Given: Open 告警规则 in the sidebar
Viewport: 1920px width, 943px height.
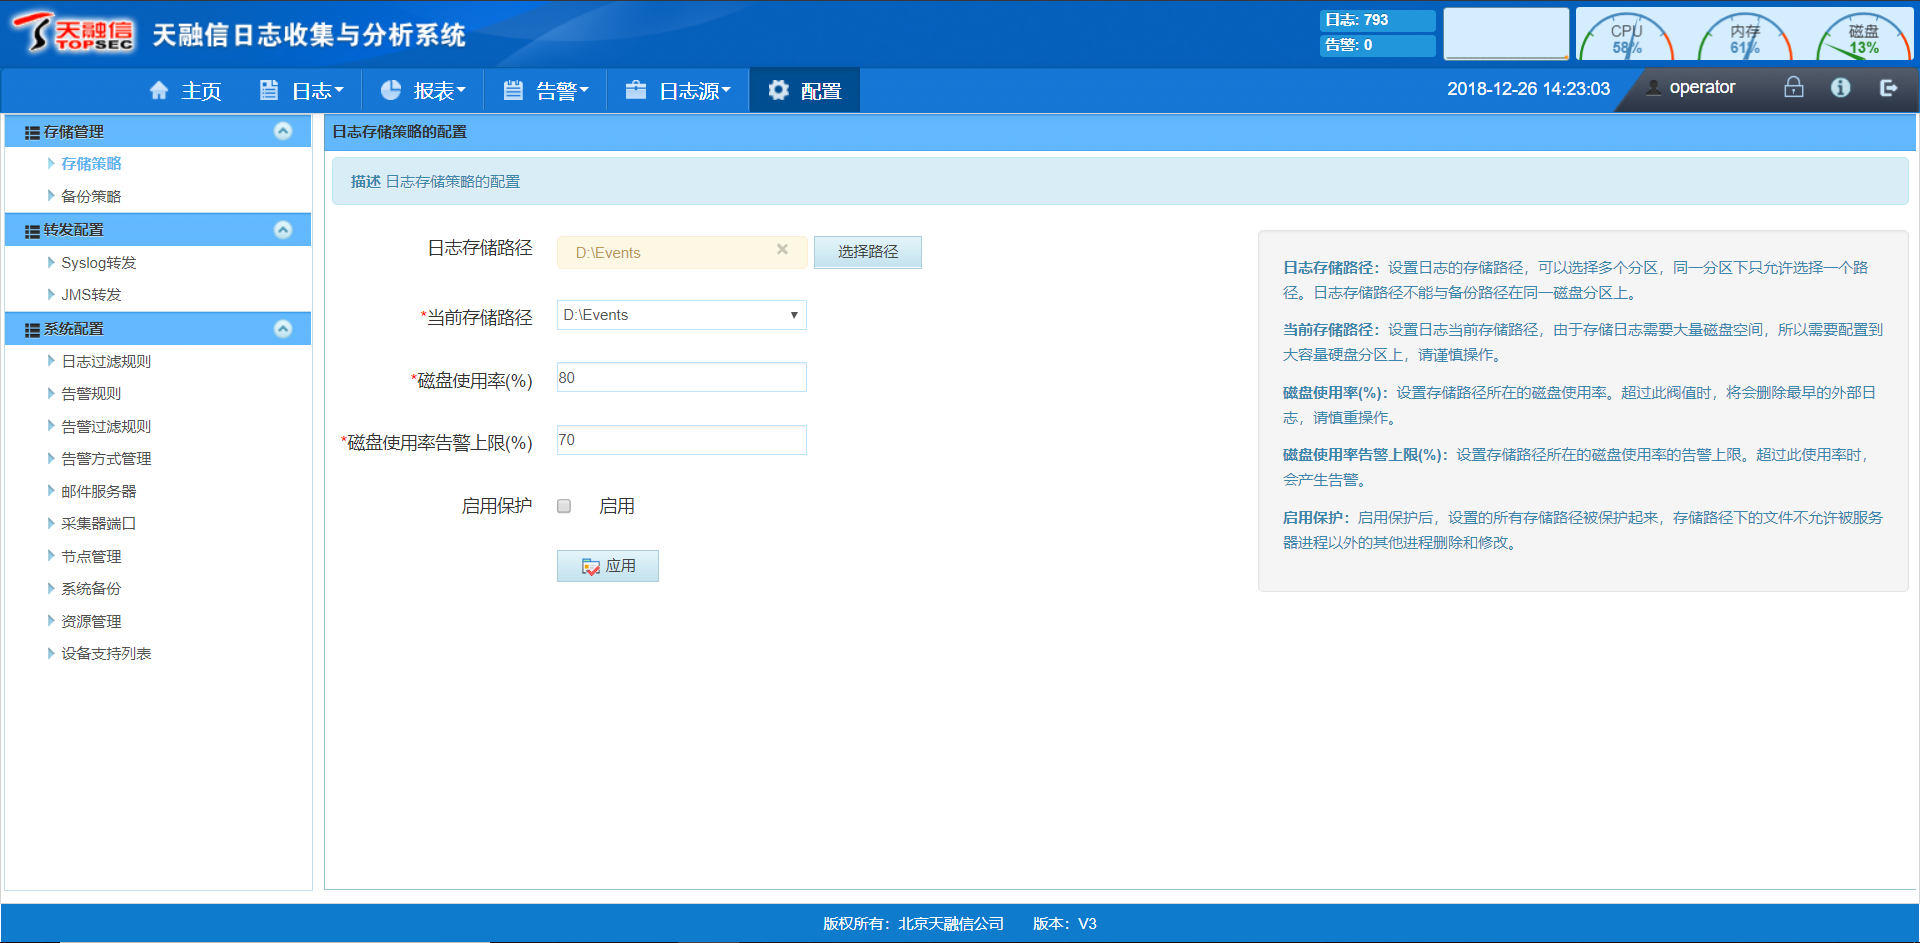Looking at the screenshot, I should point(91,394).
